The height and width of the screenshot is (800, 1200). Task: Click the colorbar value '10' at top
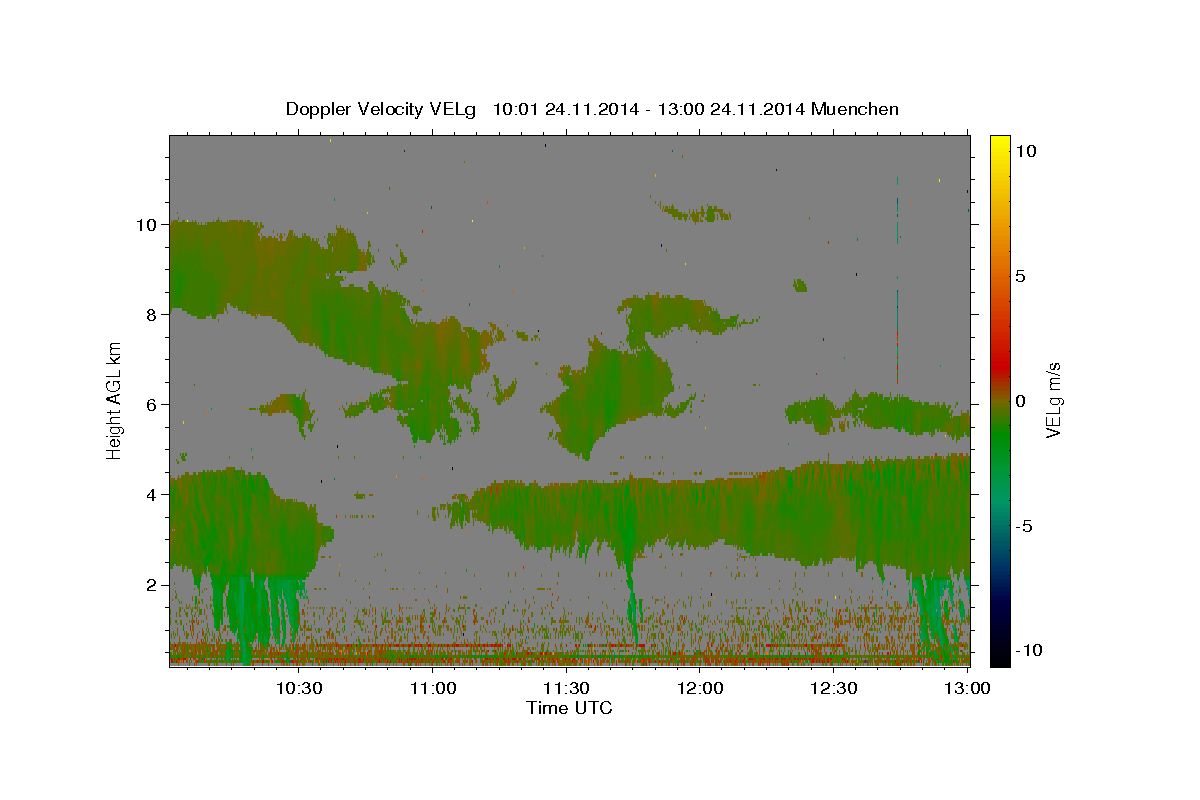point(1026,151)
